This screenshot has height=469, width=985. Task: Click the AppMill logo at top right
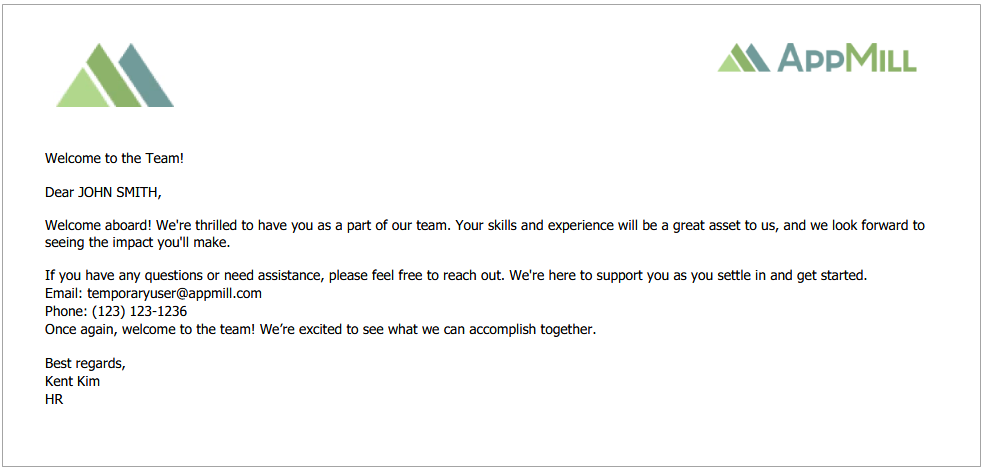(x=817, y=58)
